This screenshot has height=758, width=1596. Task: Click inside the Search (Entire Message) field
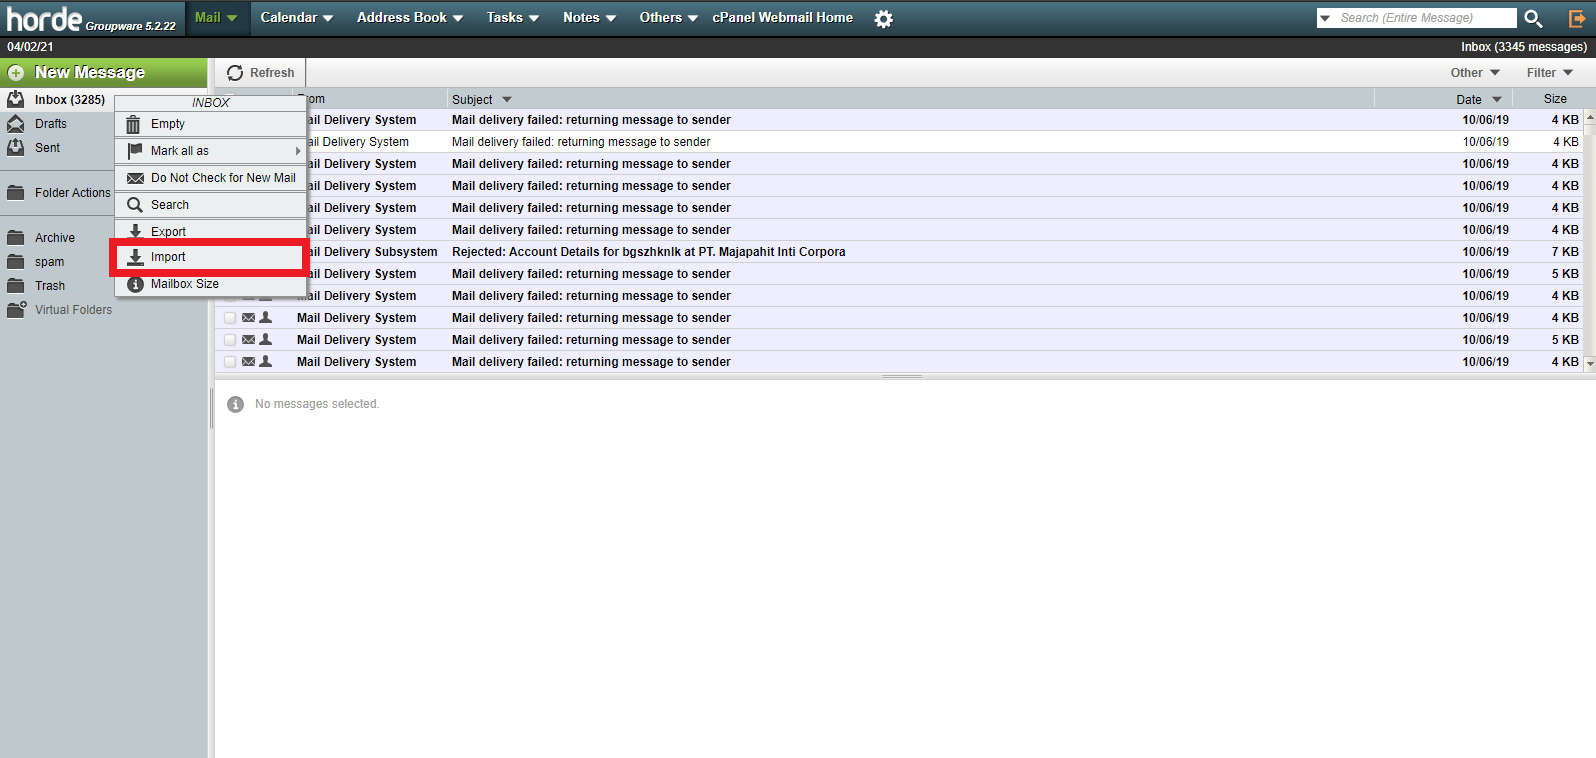coord(1426,18)
